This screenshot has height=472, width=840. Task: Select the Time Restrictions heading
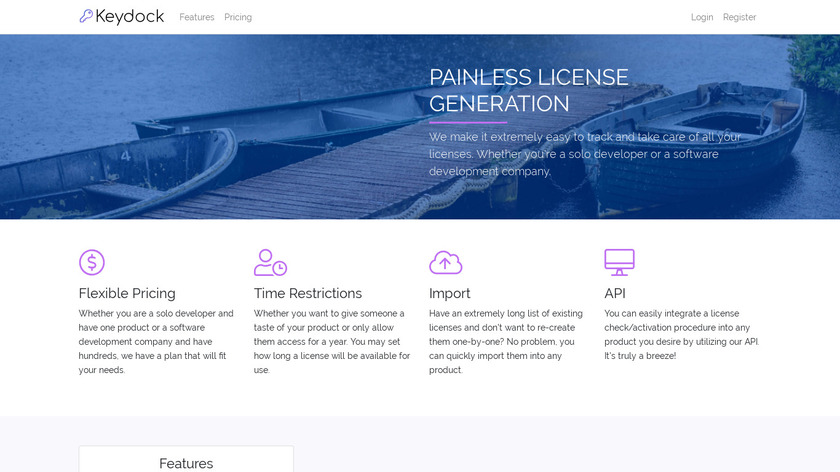coord(308,294)
